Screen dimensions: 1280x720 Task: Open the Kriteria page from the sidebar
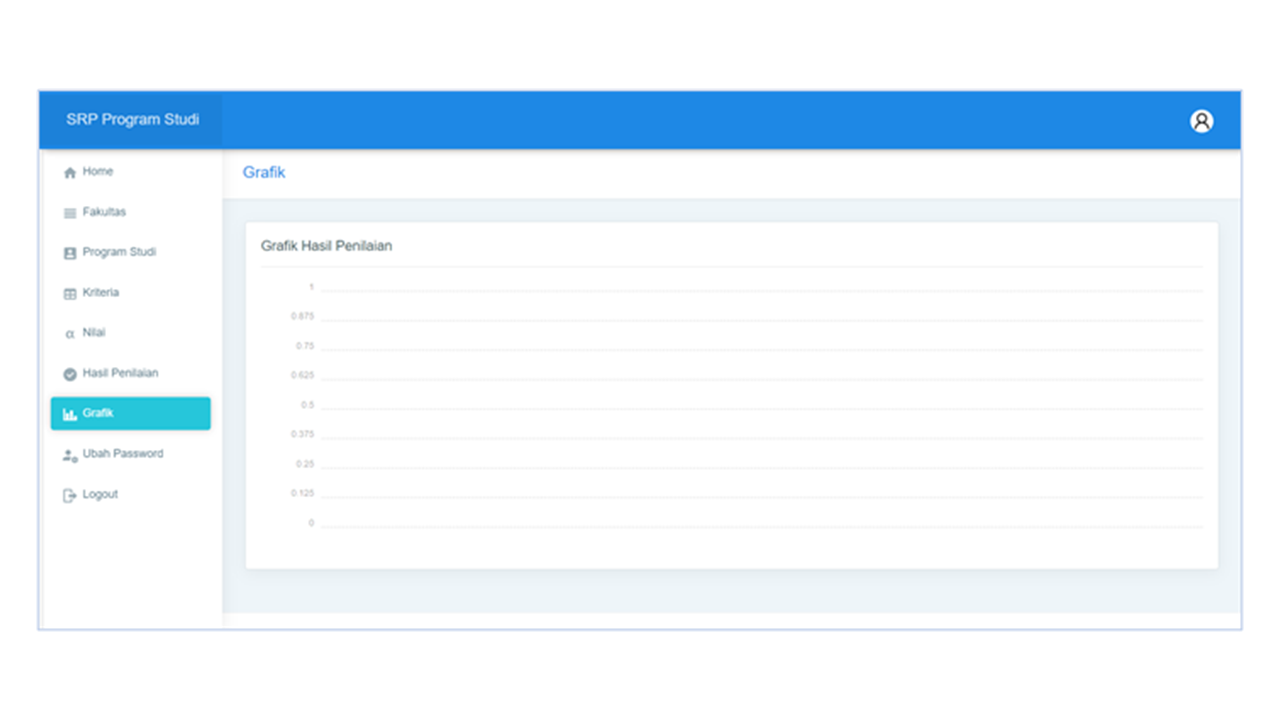click(101, 293)
